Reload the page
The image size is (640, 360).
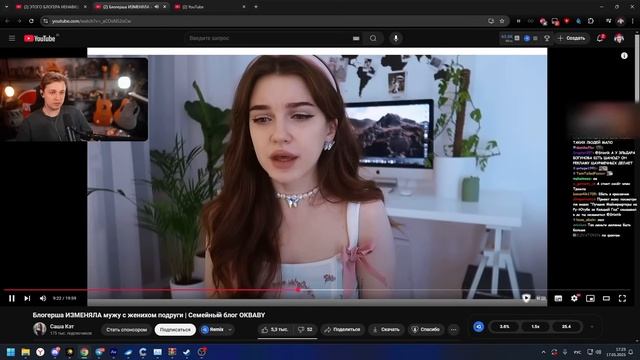click(31, 21)
